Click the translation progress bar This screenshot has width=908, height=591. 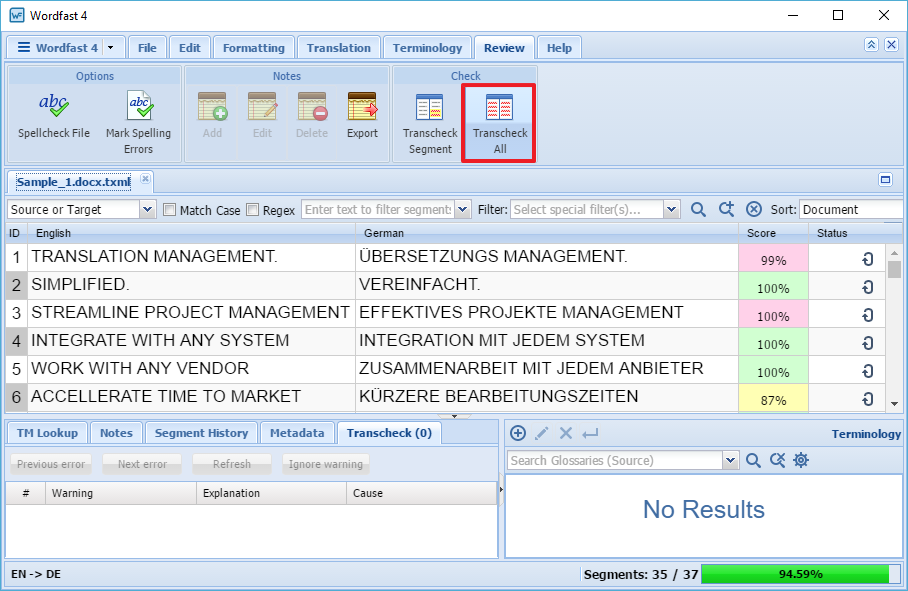click(x=800, y=574)
